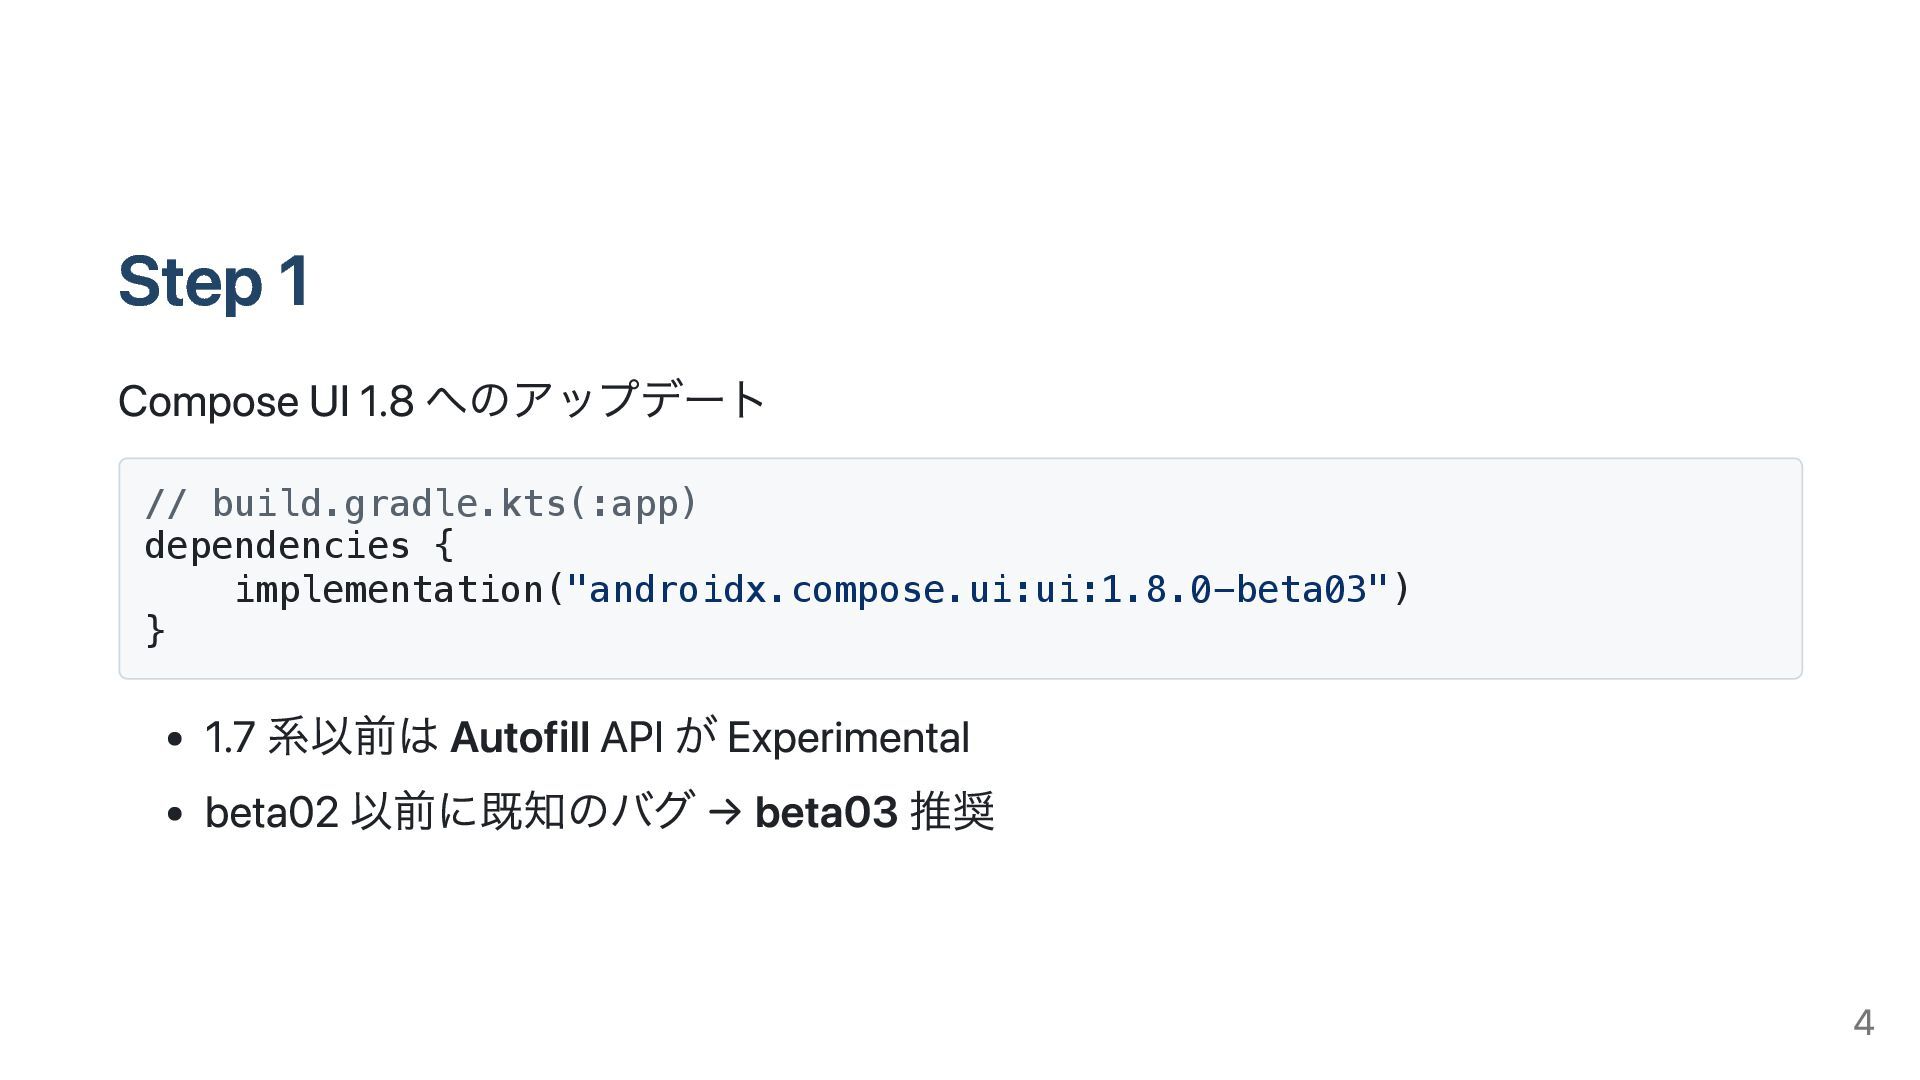Click the "以前に既知のバグ" text
This screenshot has height=1080, width=1920.
(521, 811)
